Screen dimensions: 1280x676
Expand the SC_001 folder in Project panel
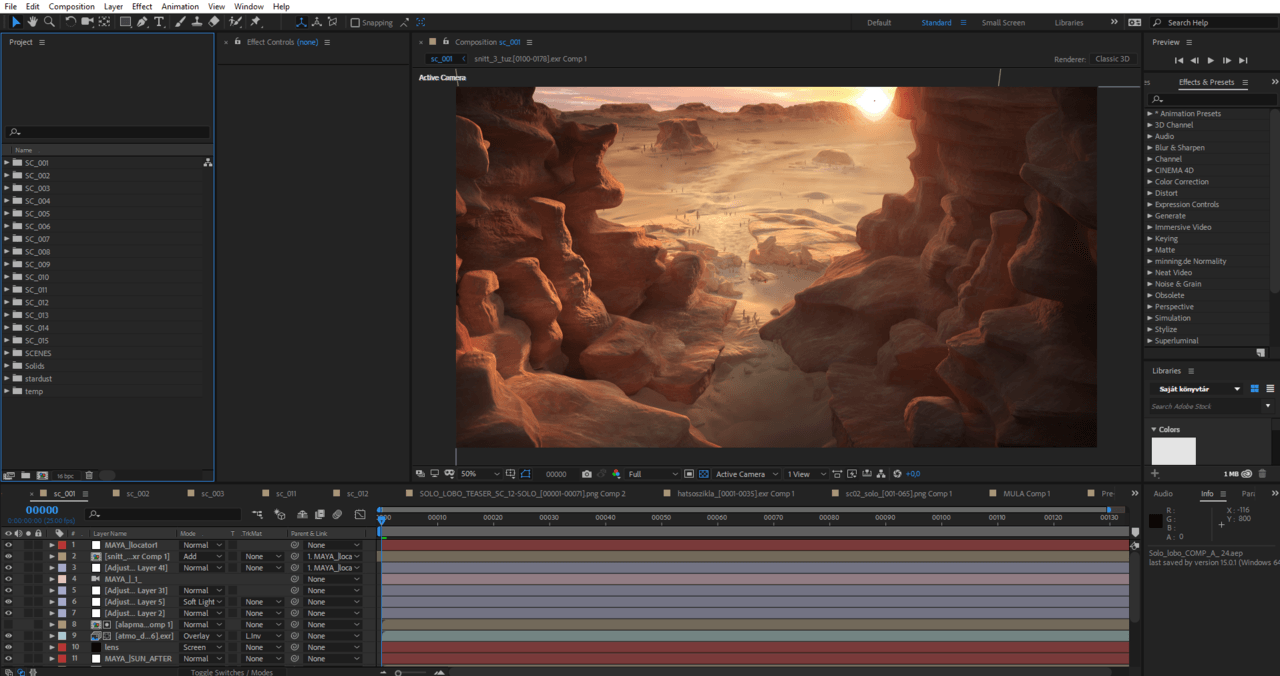tap(7, 162)
